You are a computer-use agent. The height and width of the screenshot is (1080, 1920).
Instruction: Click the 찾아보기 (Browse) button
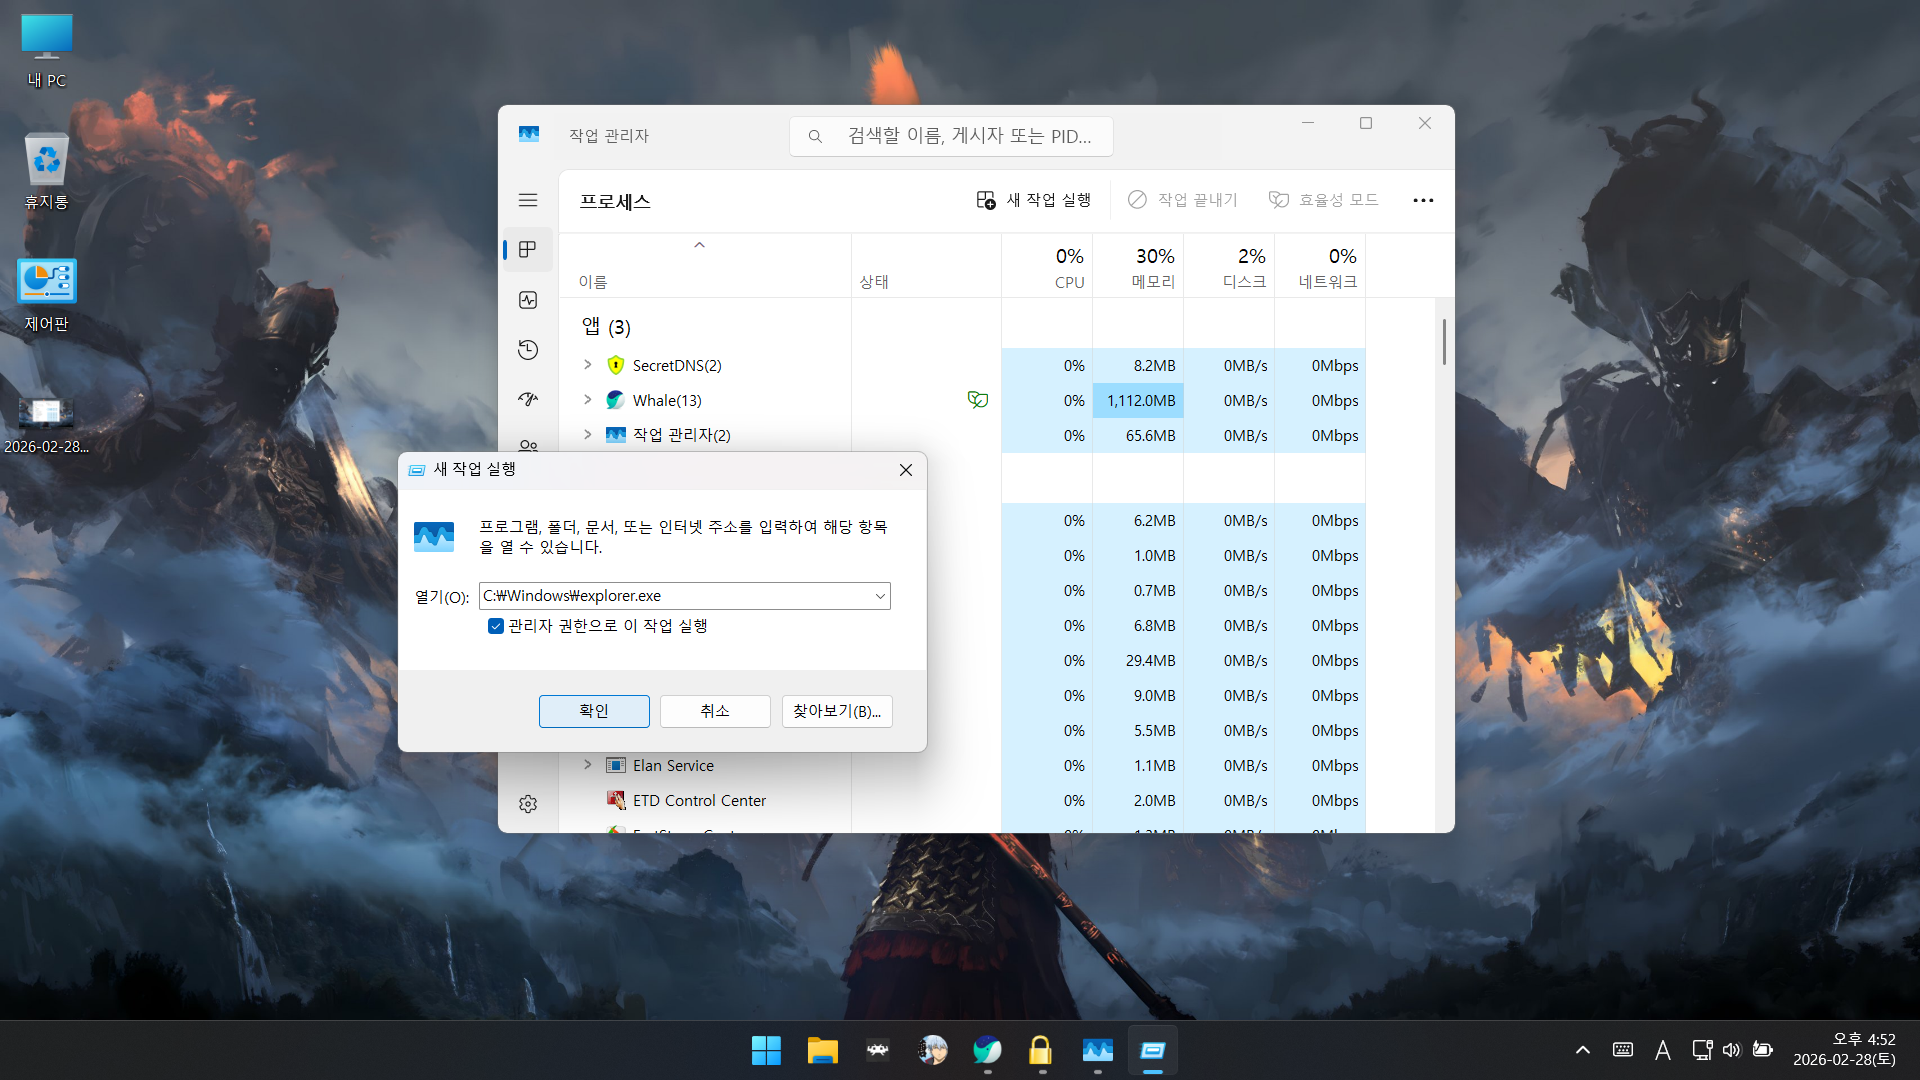[x=836, y=711]
